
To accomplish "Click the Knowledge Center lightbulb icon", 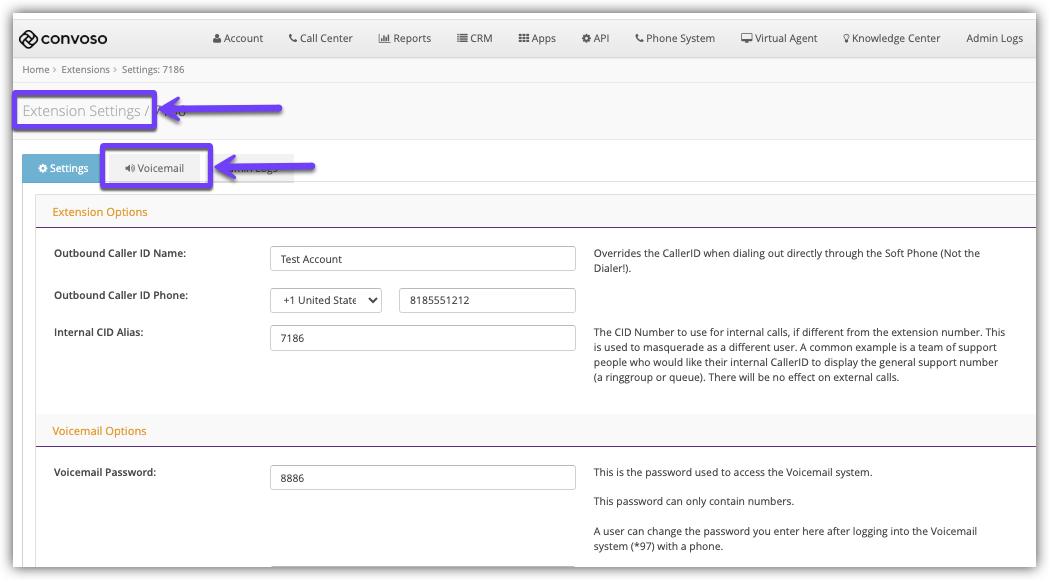I will click(x=847, y=39).
